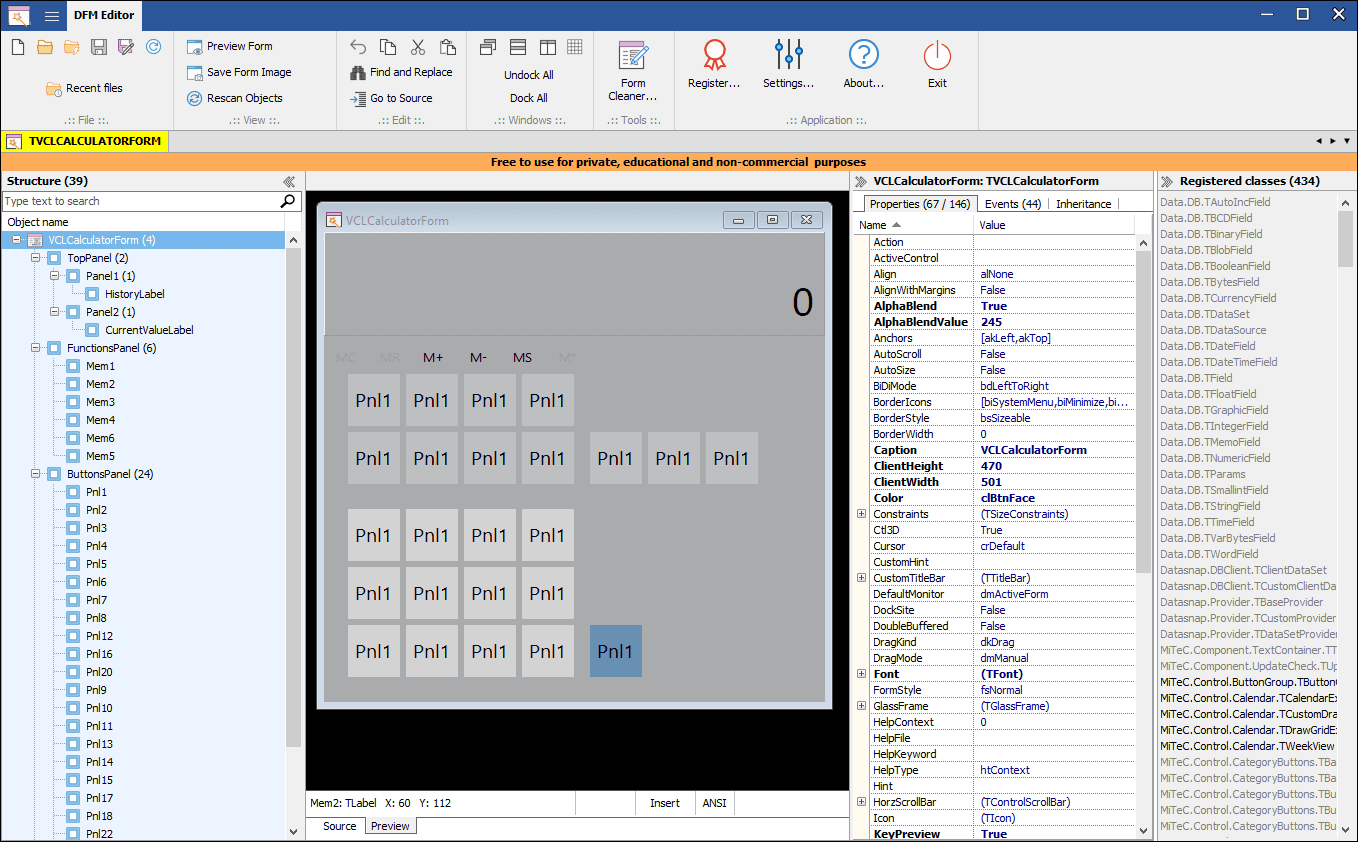Click the grid windows layout icon

tap(575, 47)
